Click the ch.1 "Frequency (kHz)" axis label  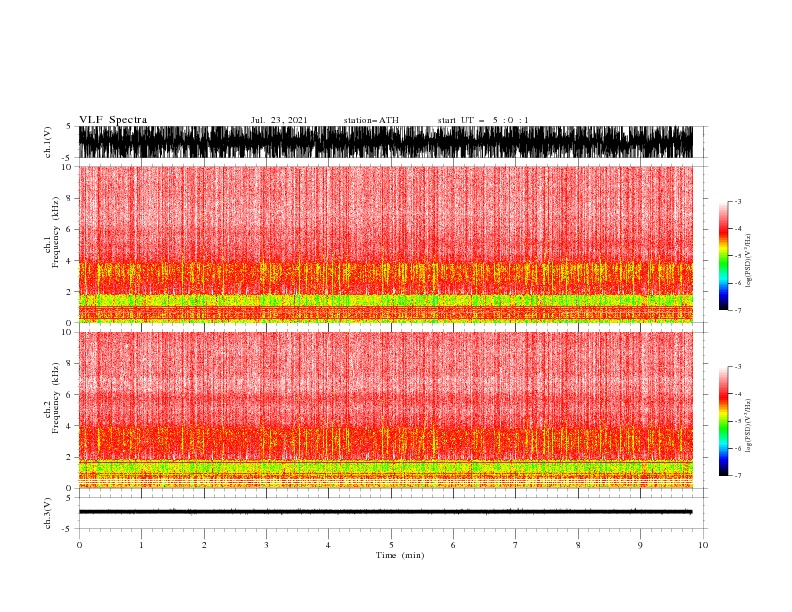(55, 232)
